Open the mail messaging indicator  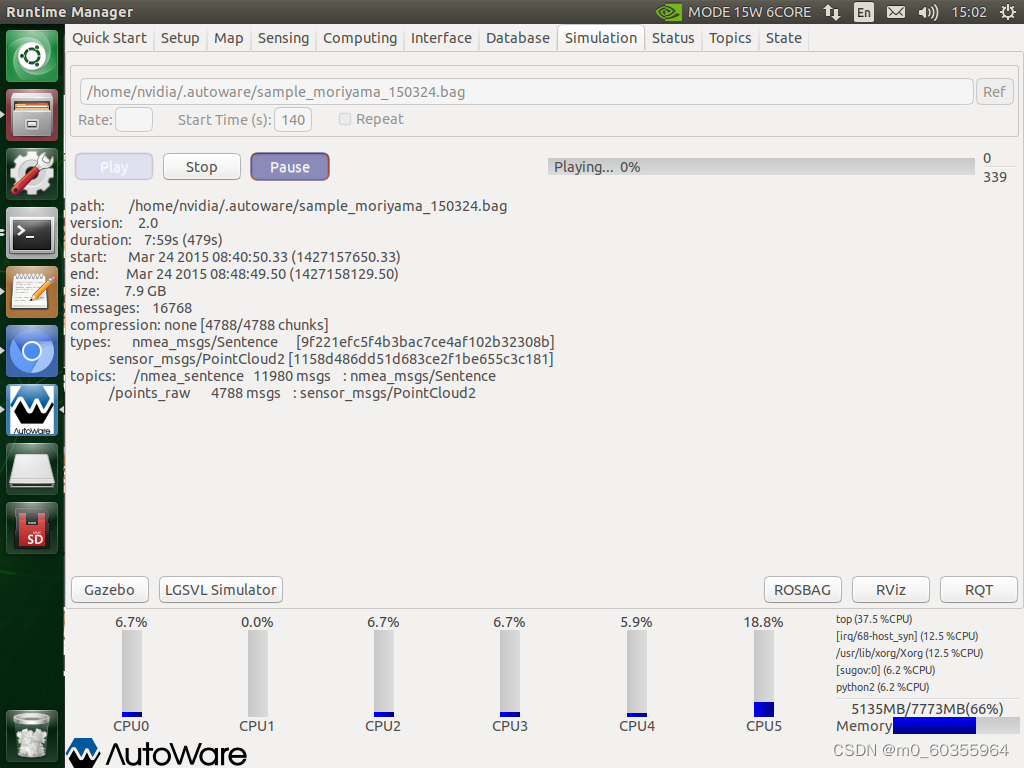[x=895, y=12]
